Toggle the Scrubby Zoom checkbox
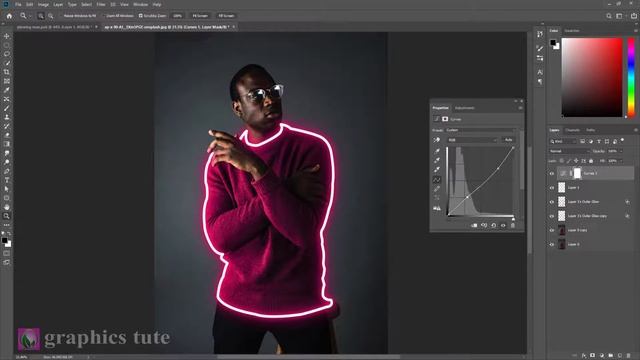Image resolution: width=640 pixels, height=360 pixels. coord(140,16)
